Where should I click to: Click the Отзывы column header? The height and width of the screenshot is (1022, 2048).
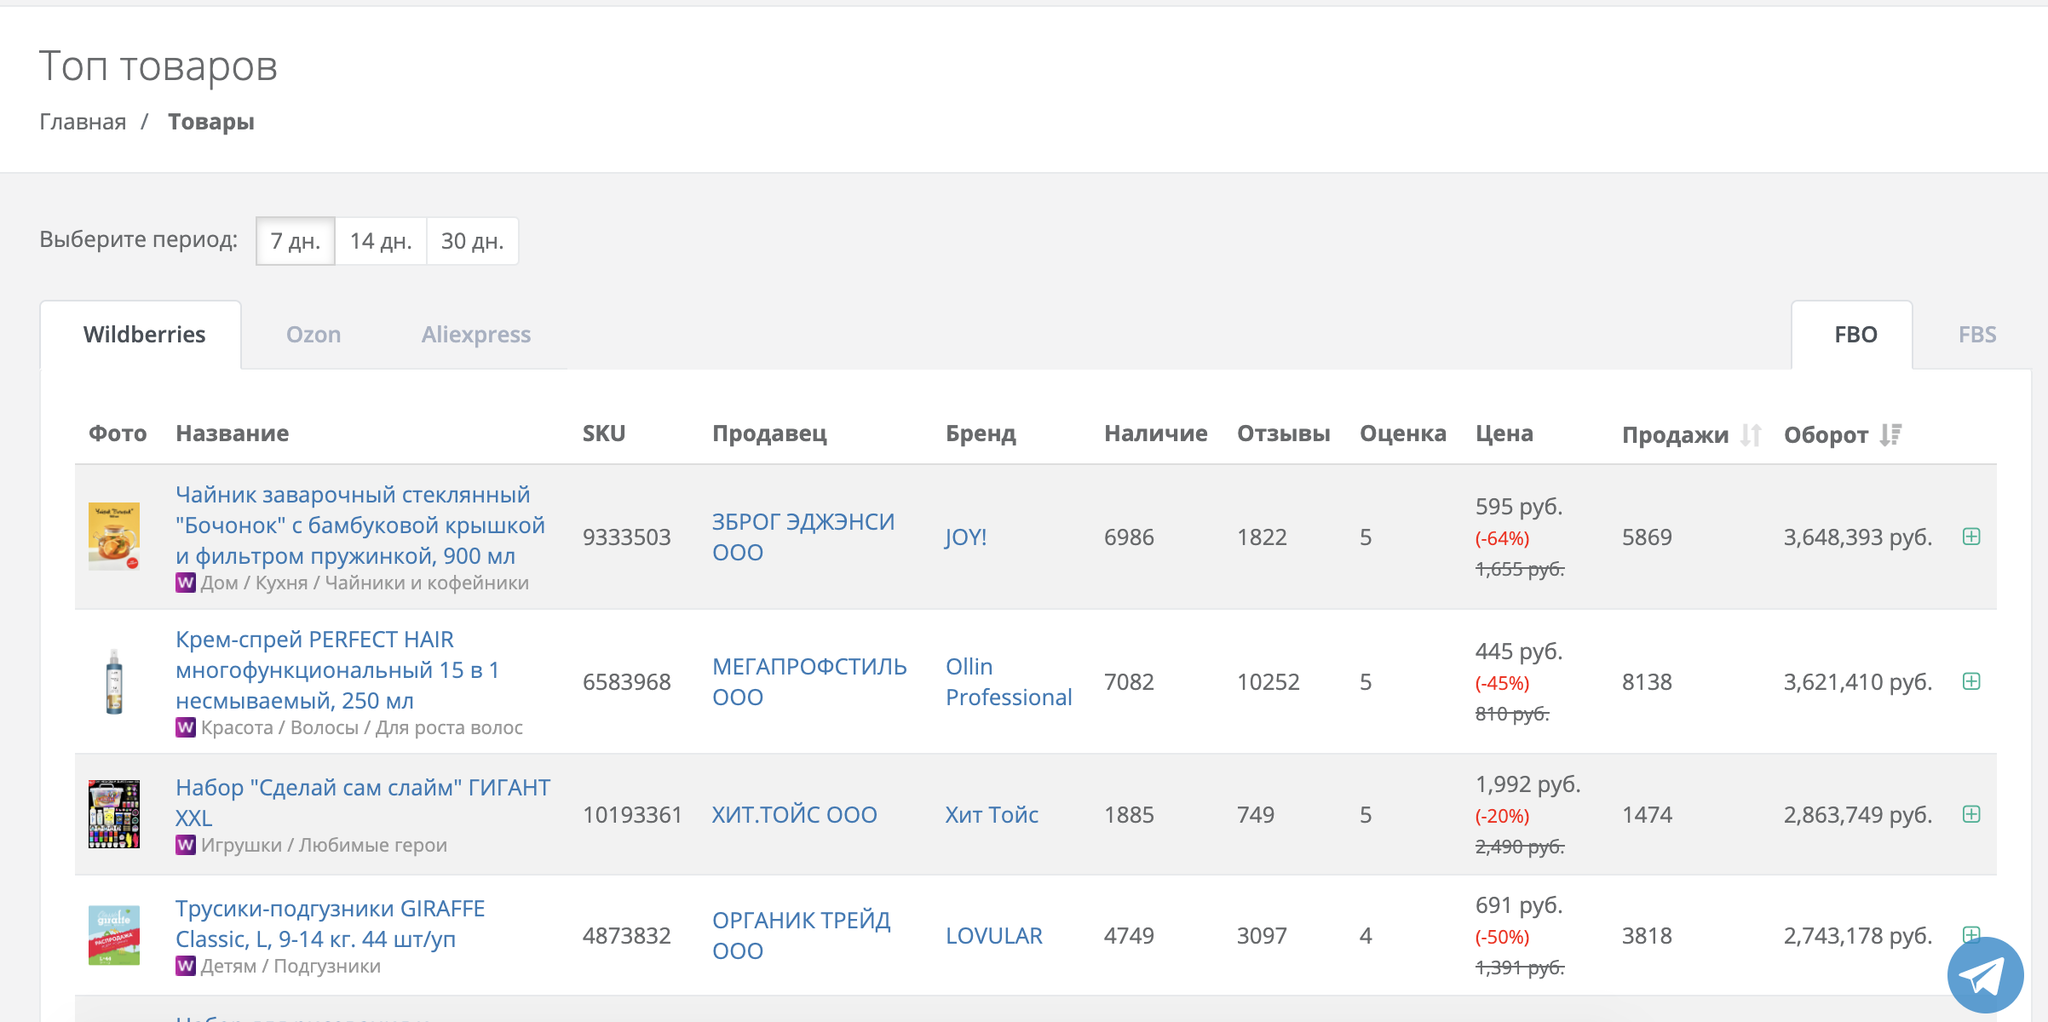click(1284, 433)
